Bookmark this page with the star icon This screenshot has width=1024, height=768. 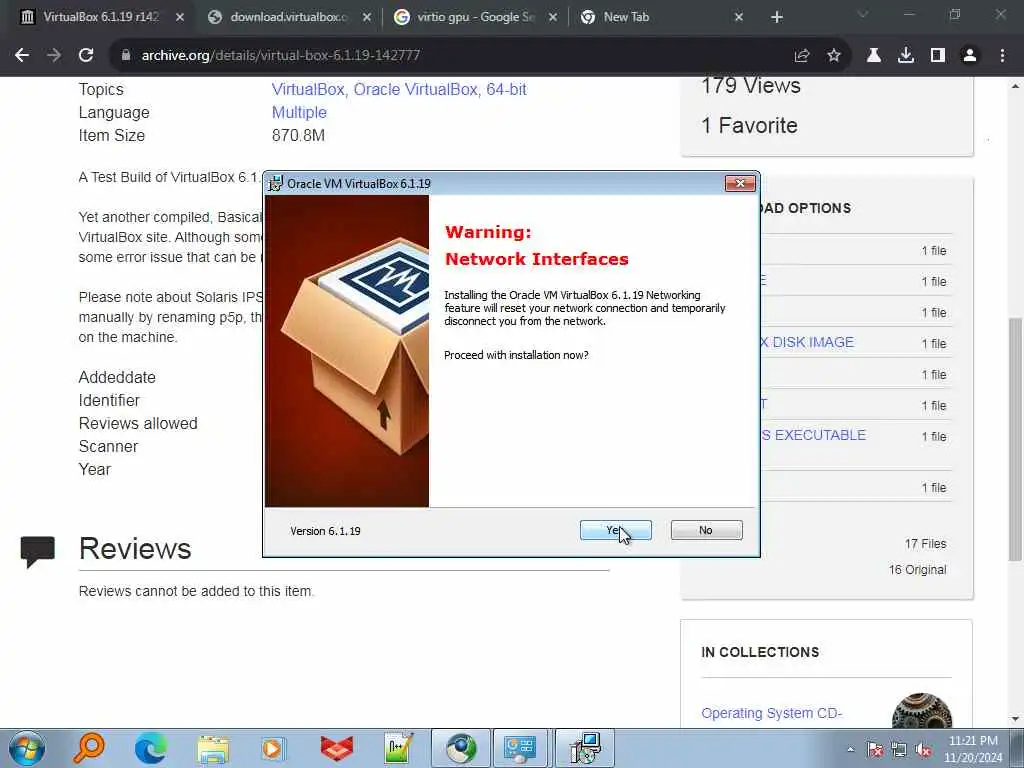tap(834, 56)
